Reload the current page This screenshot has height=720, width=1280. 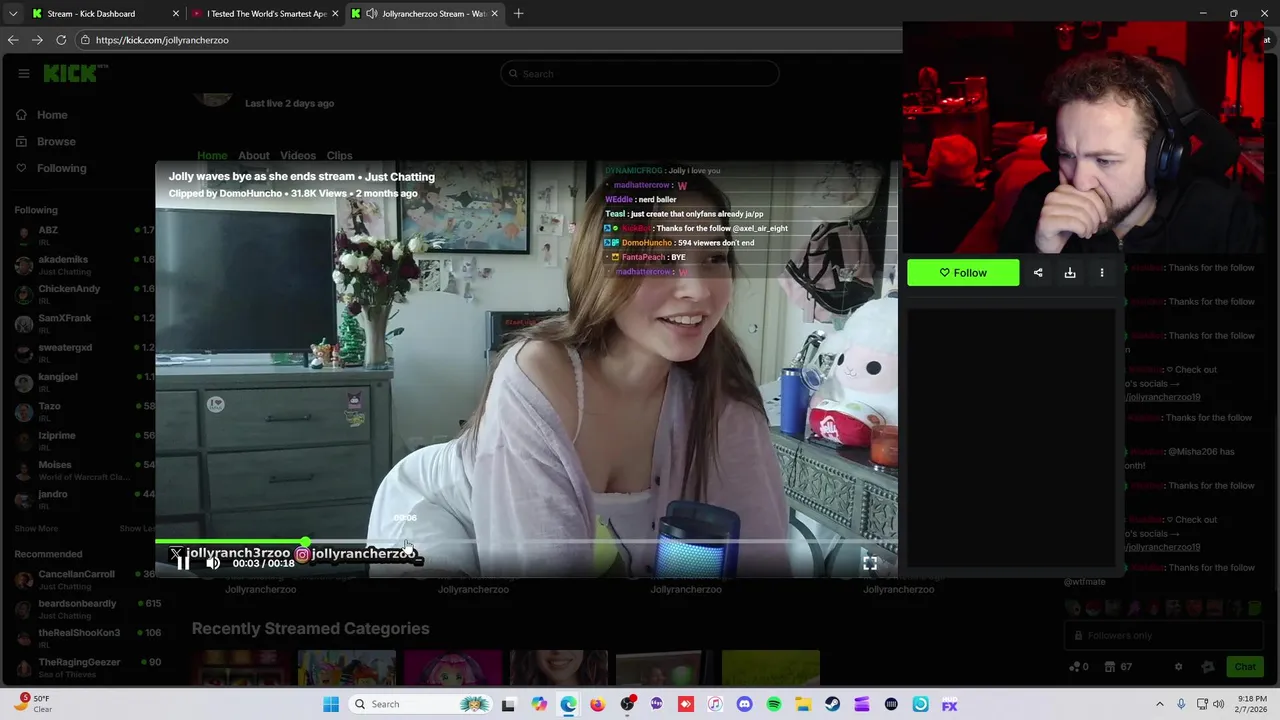pyautogui.click(x=61, y=40)
